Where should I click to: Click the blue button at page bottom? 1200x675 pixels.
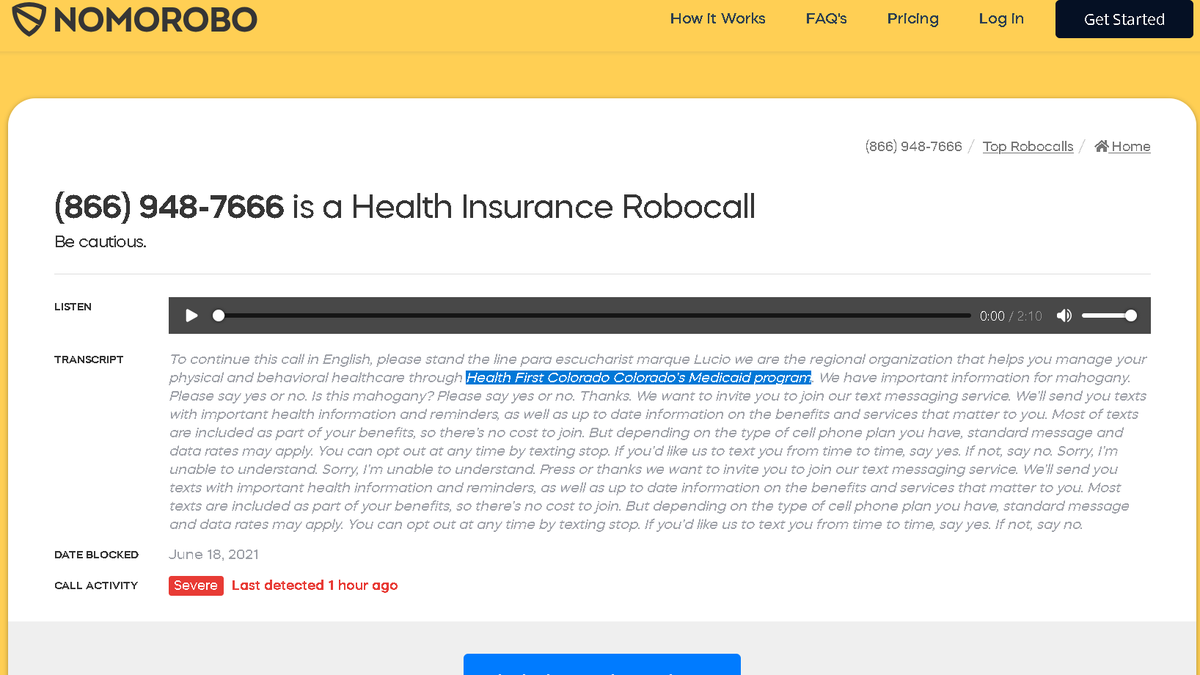click(x=602, y=664)
